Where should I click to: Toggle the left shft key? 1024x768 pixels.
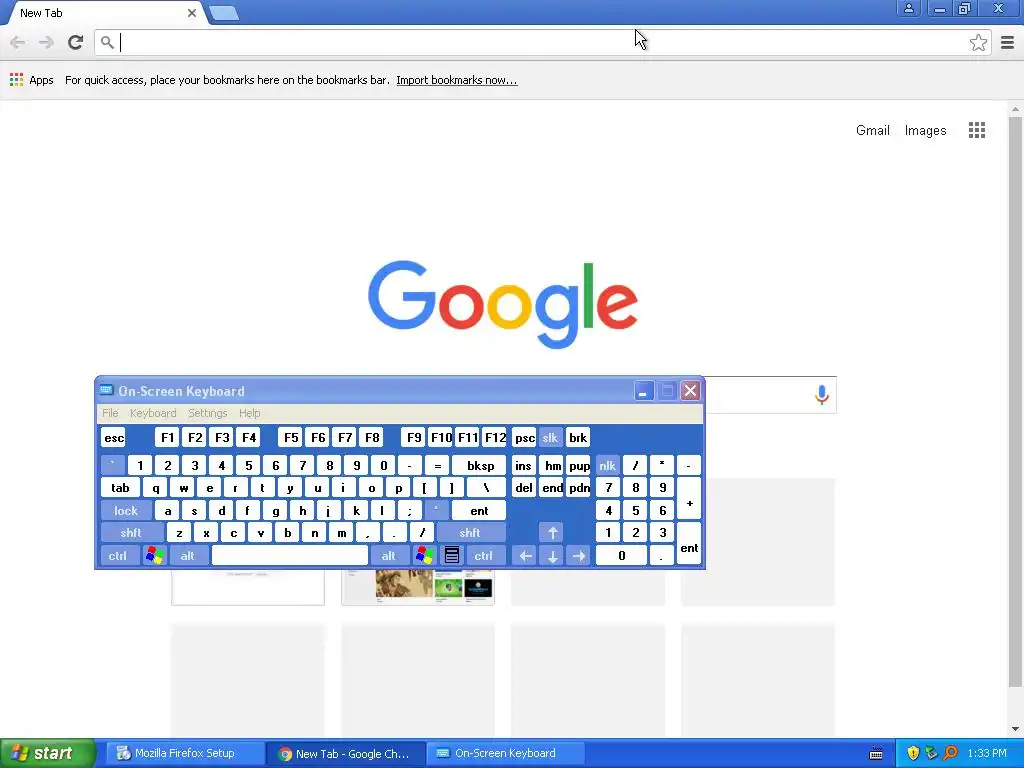[x=131, y=533]
